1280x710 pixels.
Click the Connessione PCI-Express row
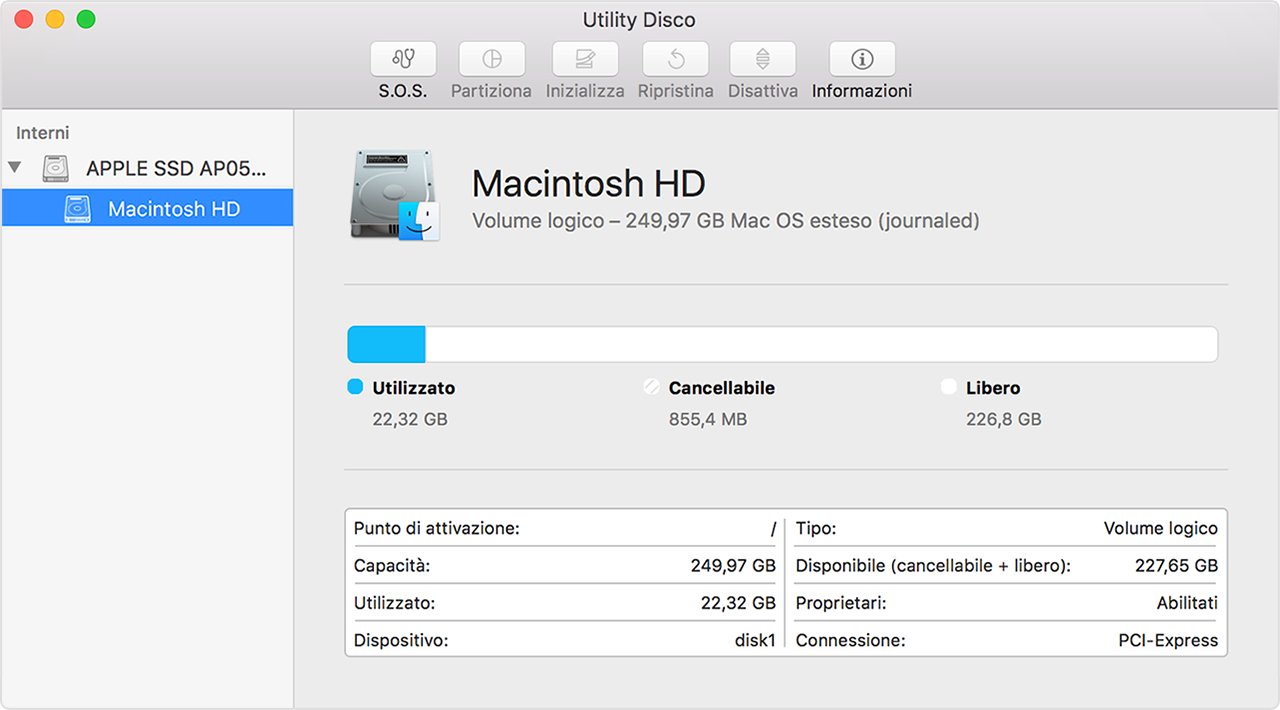[1006, 640]
